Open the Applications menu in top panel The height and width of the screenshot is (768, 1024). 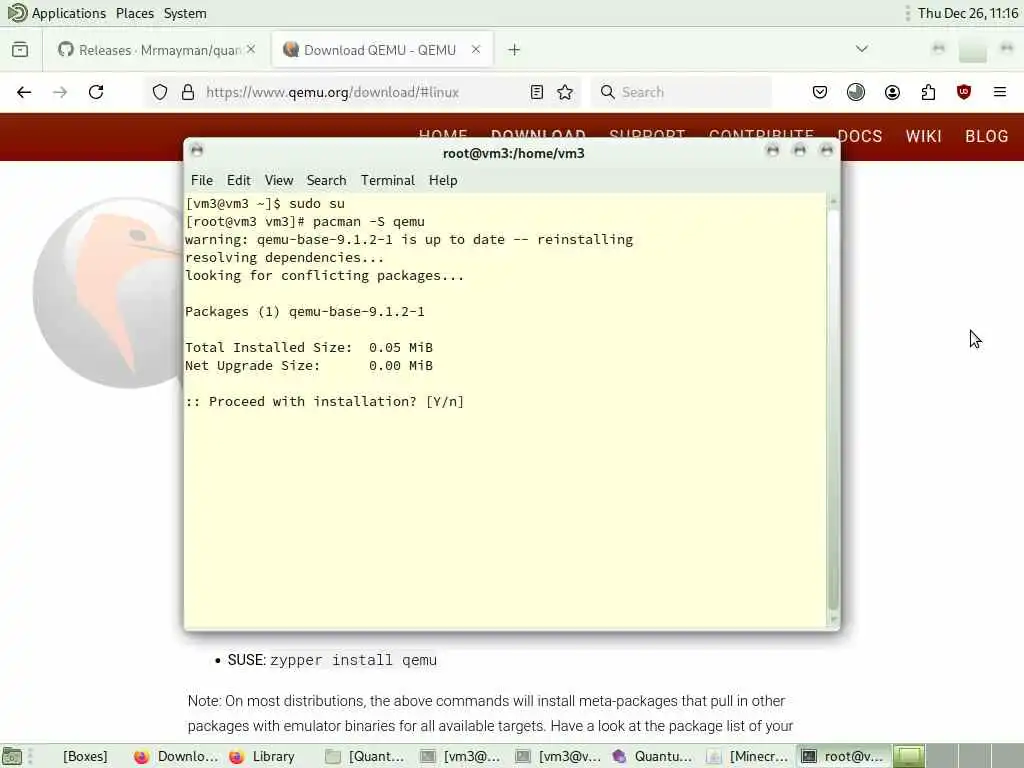pos(56,13)
